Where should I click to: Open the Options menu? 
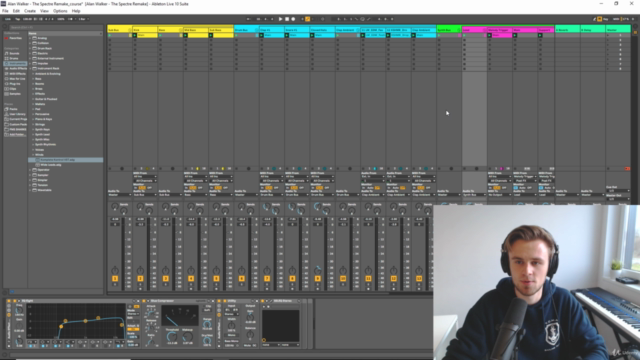(60, 11)
